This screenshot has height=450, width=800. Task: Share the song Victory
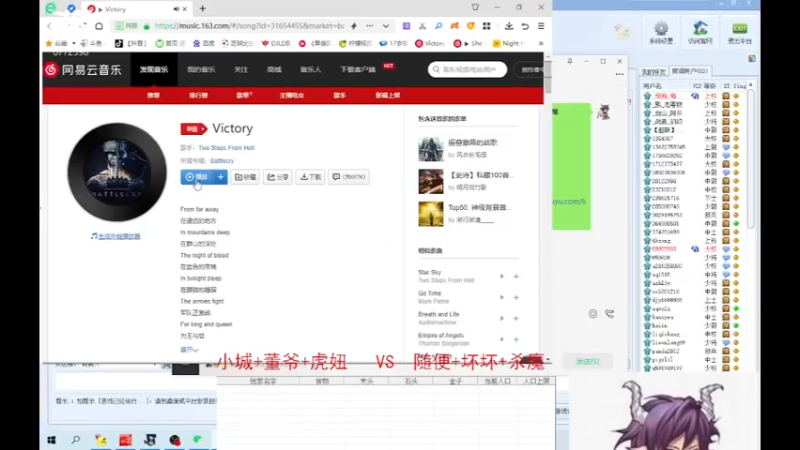click(x=278, y=177)
